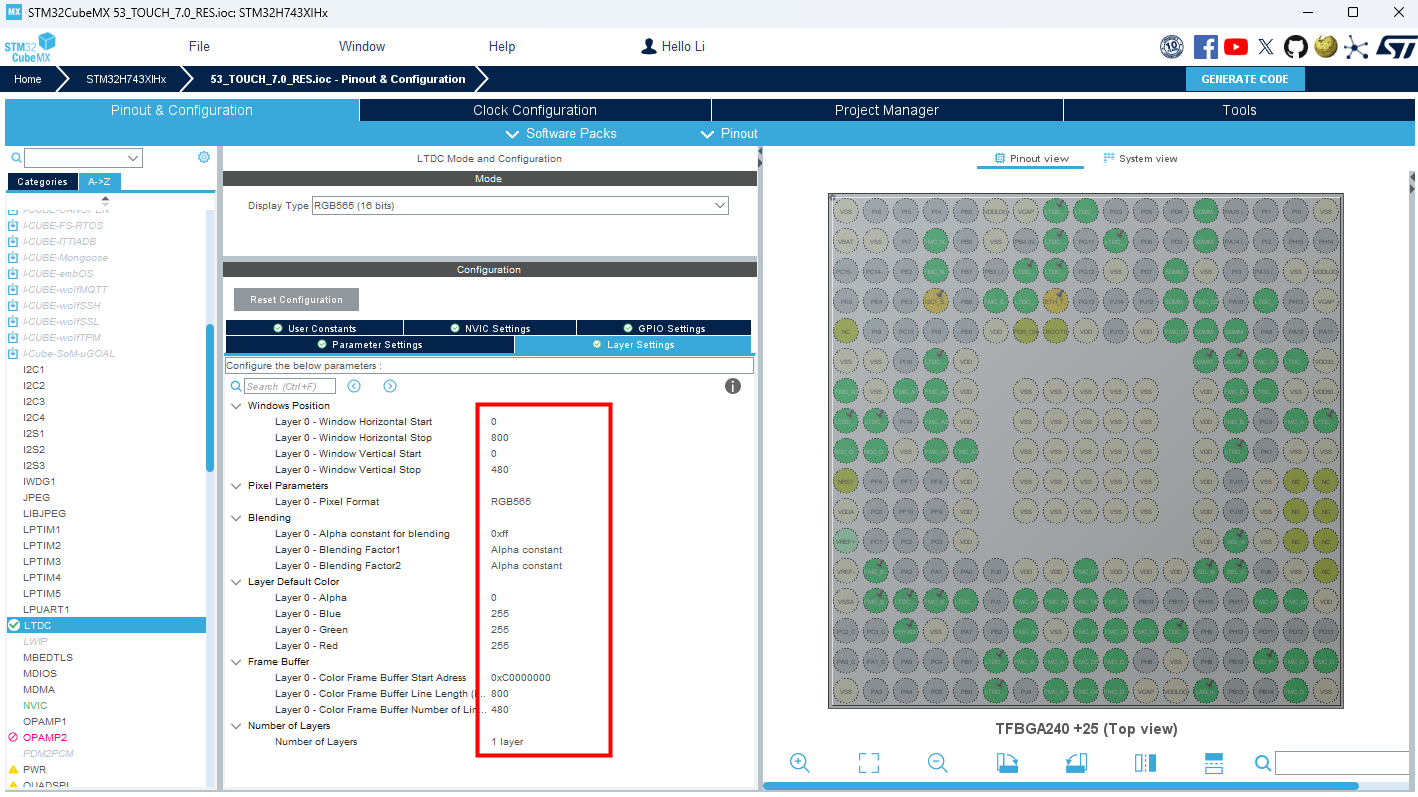The image size is (1418, 797).
Task: Select the OPAMP2 peripheral in the list
Action: (x=45, y=737)
